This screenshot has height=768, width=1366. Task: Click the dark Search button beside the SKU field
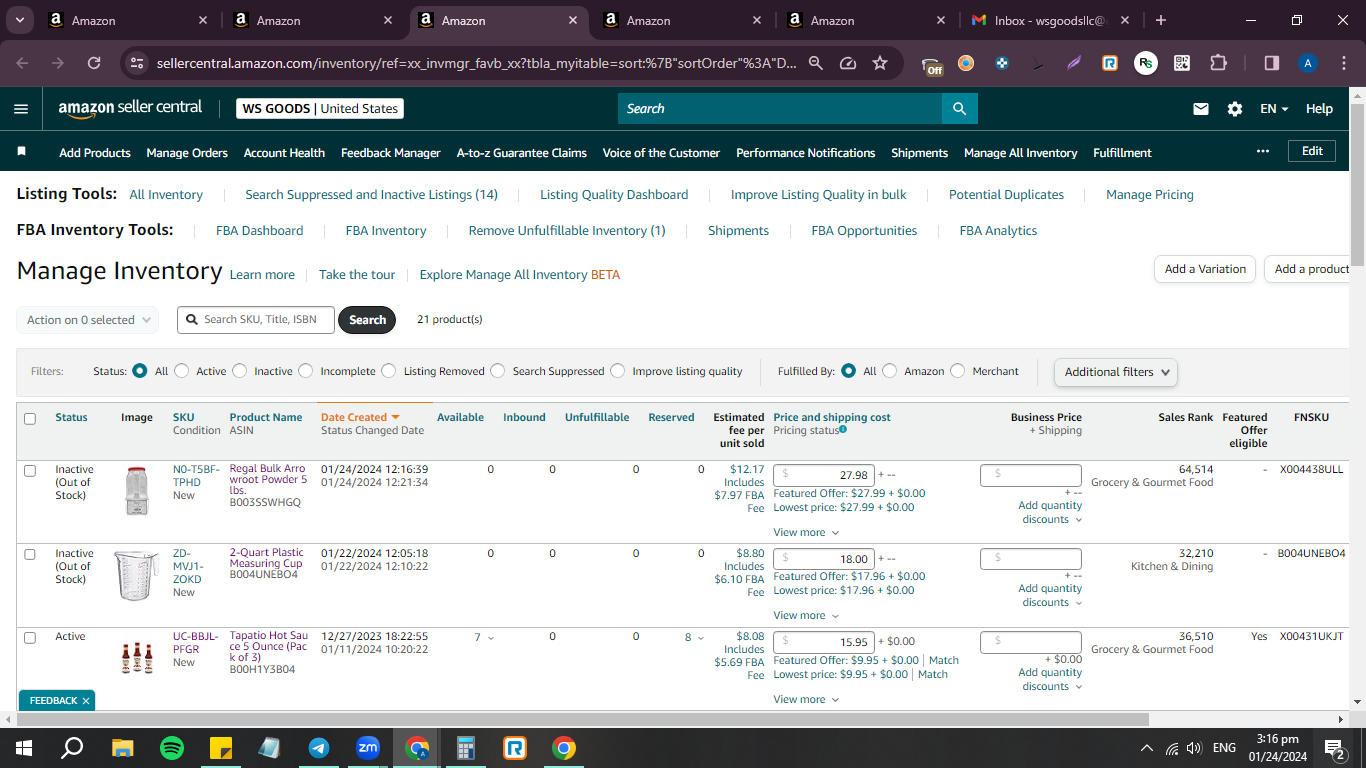(x=367, y=320)
